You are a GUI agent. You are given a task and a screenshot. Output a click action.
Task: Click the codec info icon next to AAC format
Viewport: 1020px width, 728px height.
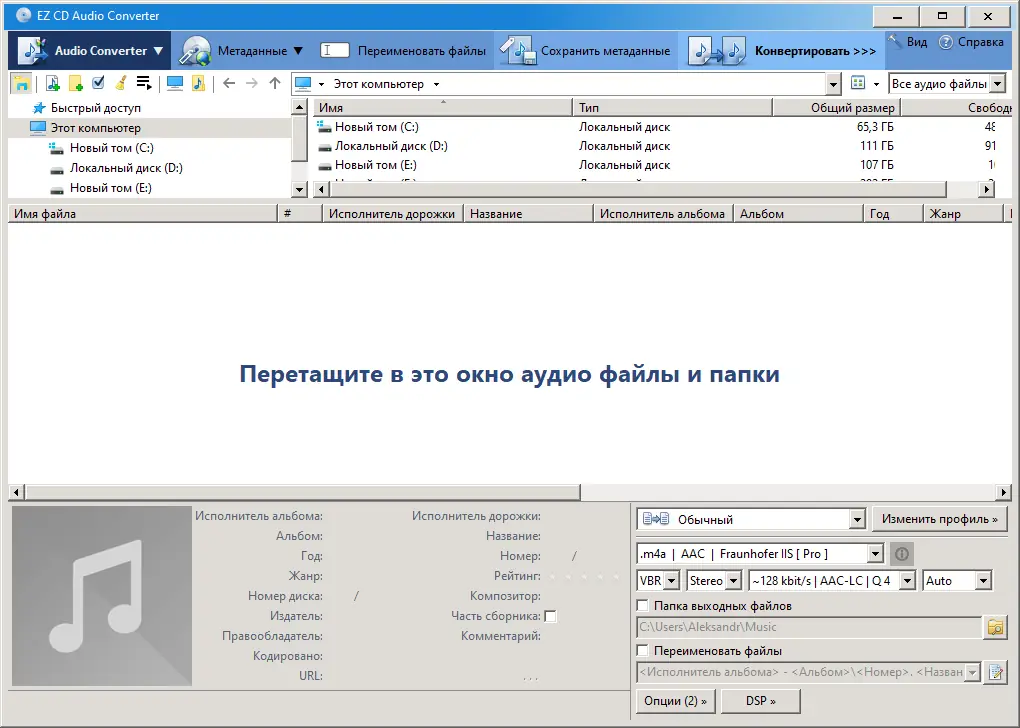tap(902, 554)
